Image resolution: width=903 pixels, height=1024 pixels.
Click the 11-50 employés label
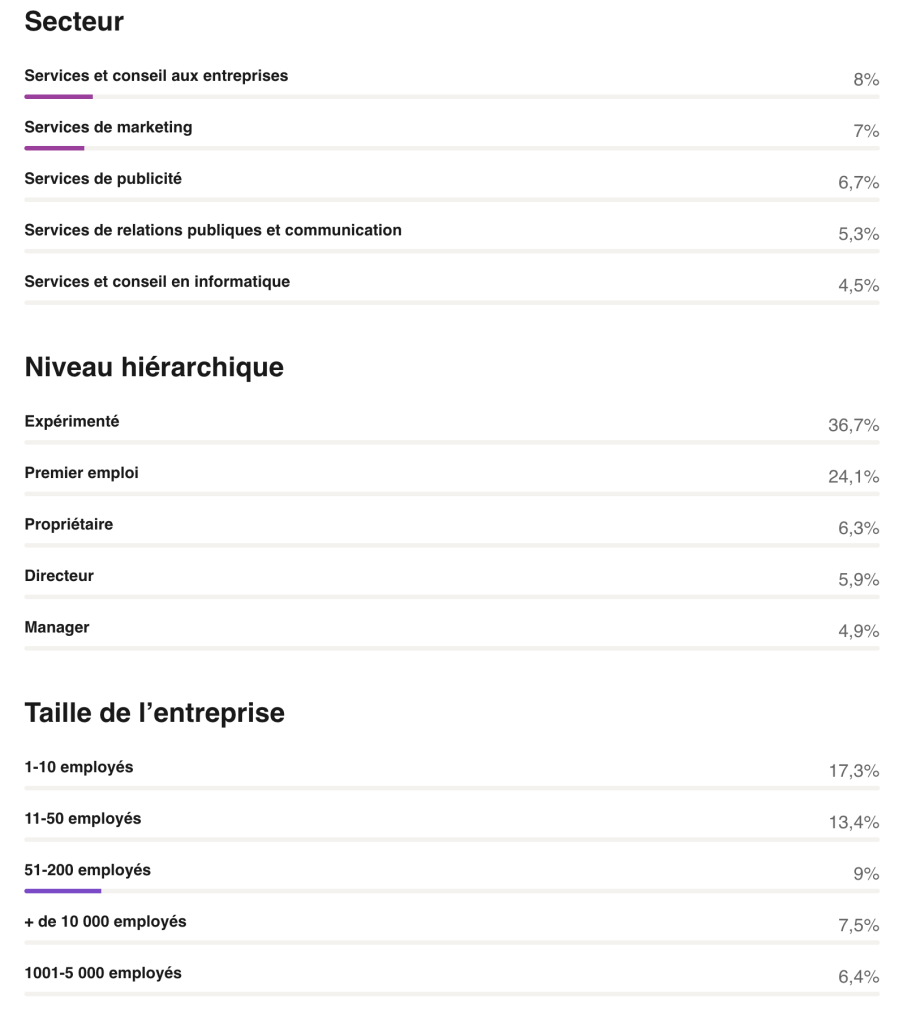pos(83,819)
